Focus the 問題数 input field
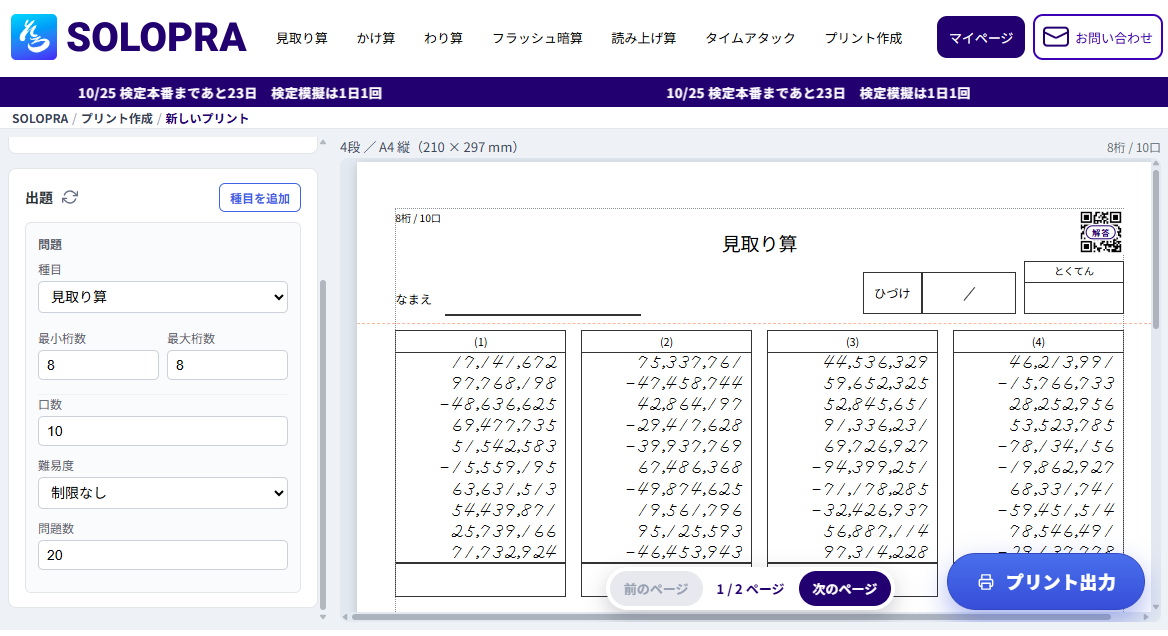Screen dimensions: 1168x636 tap(163, 555)
